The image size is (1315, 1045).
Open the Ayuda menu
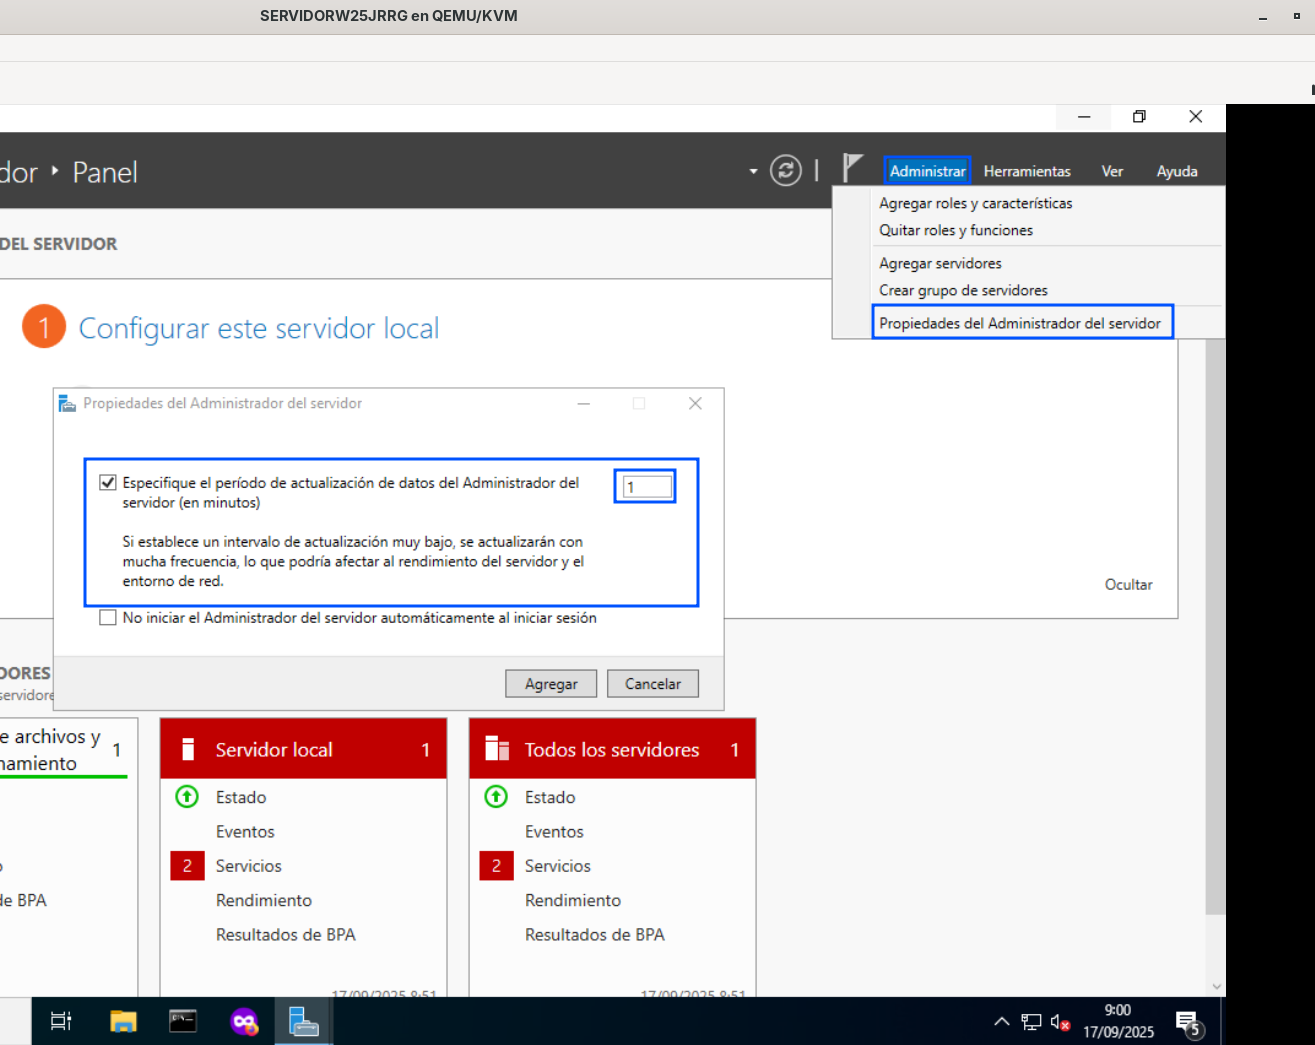coord(1177,171)
